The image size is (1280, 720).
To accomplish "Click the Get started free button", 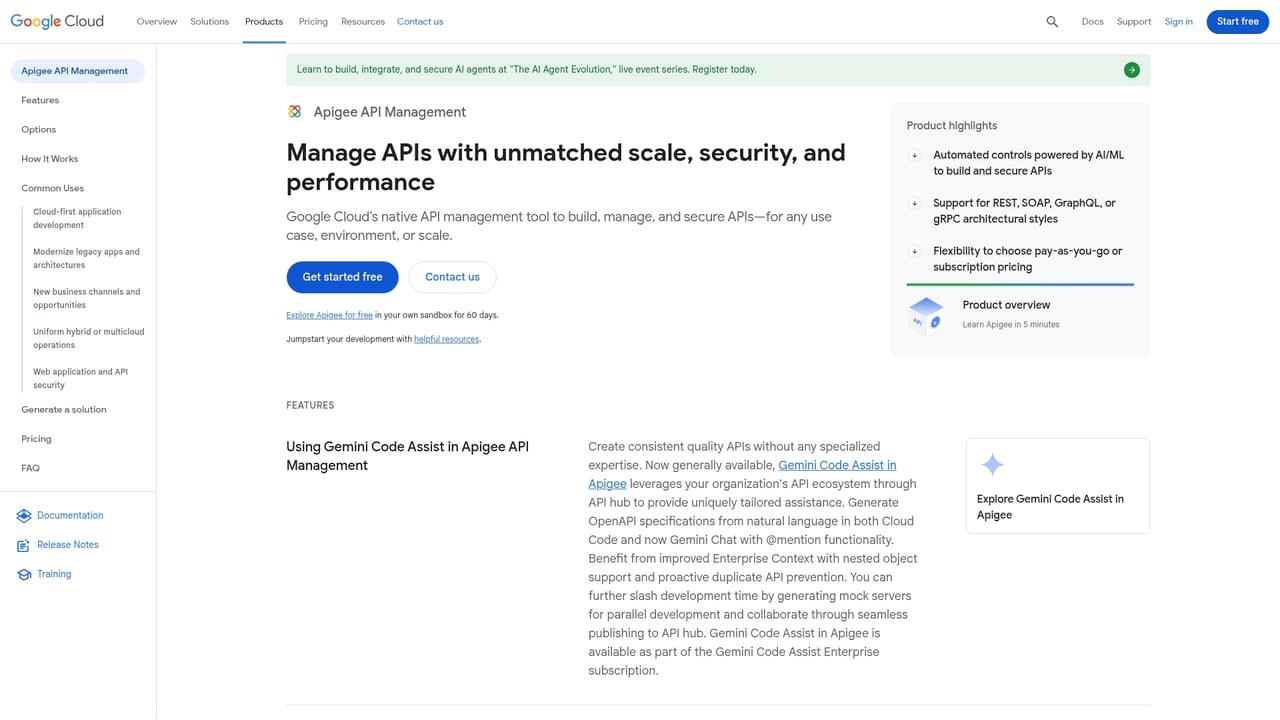I will [342, 277].
